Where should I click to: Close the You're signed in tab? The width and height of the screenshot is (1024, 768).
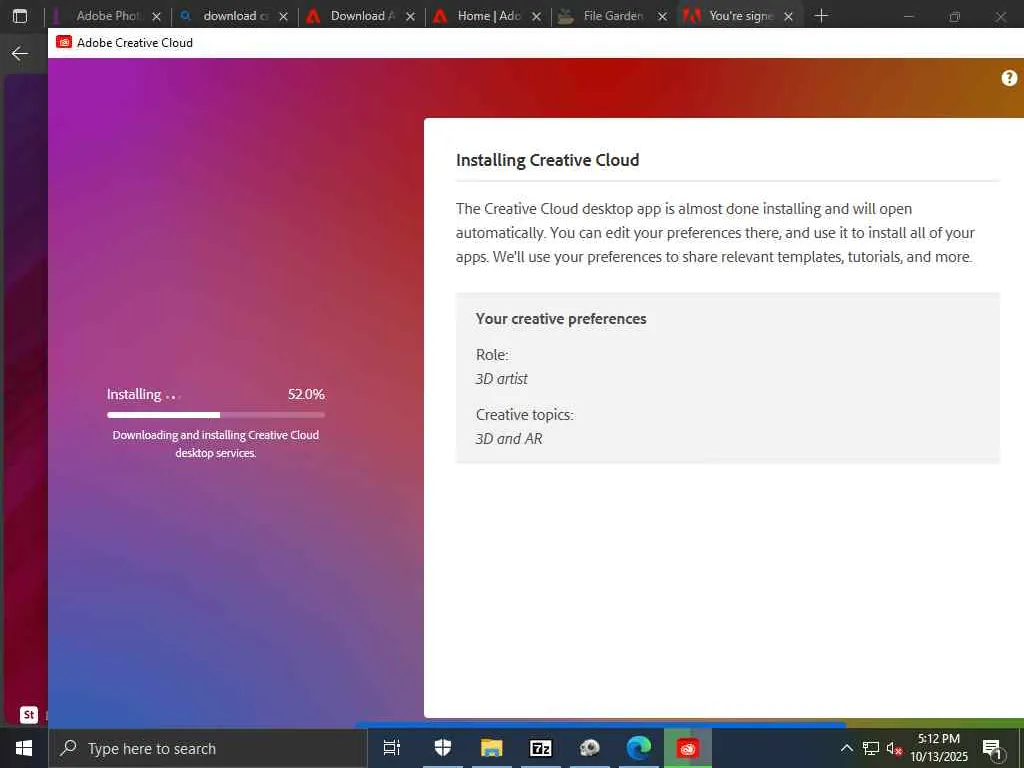coord(788,16)
